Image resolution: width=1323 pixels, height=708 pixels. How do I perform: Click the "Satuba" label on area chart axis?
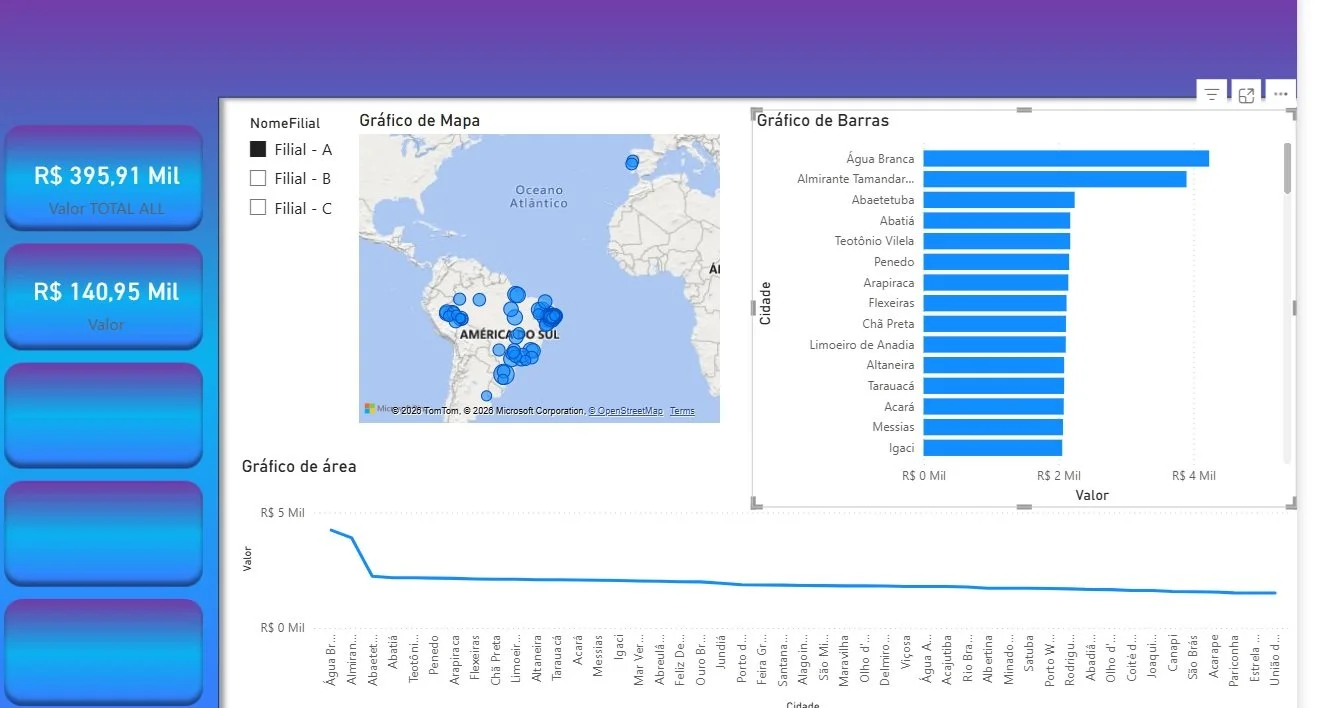(1029, 651)
